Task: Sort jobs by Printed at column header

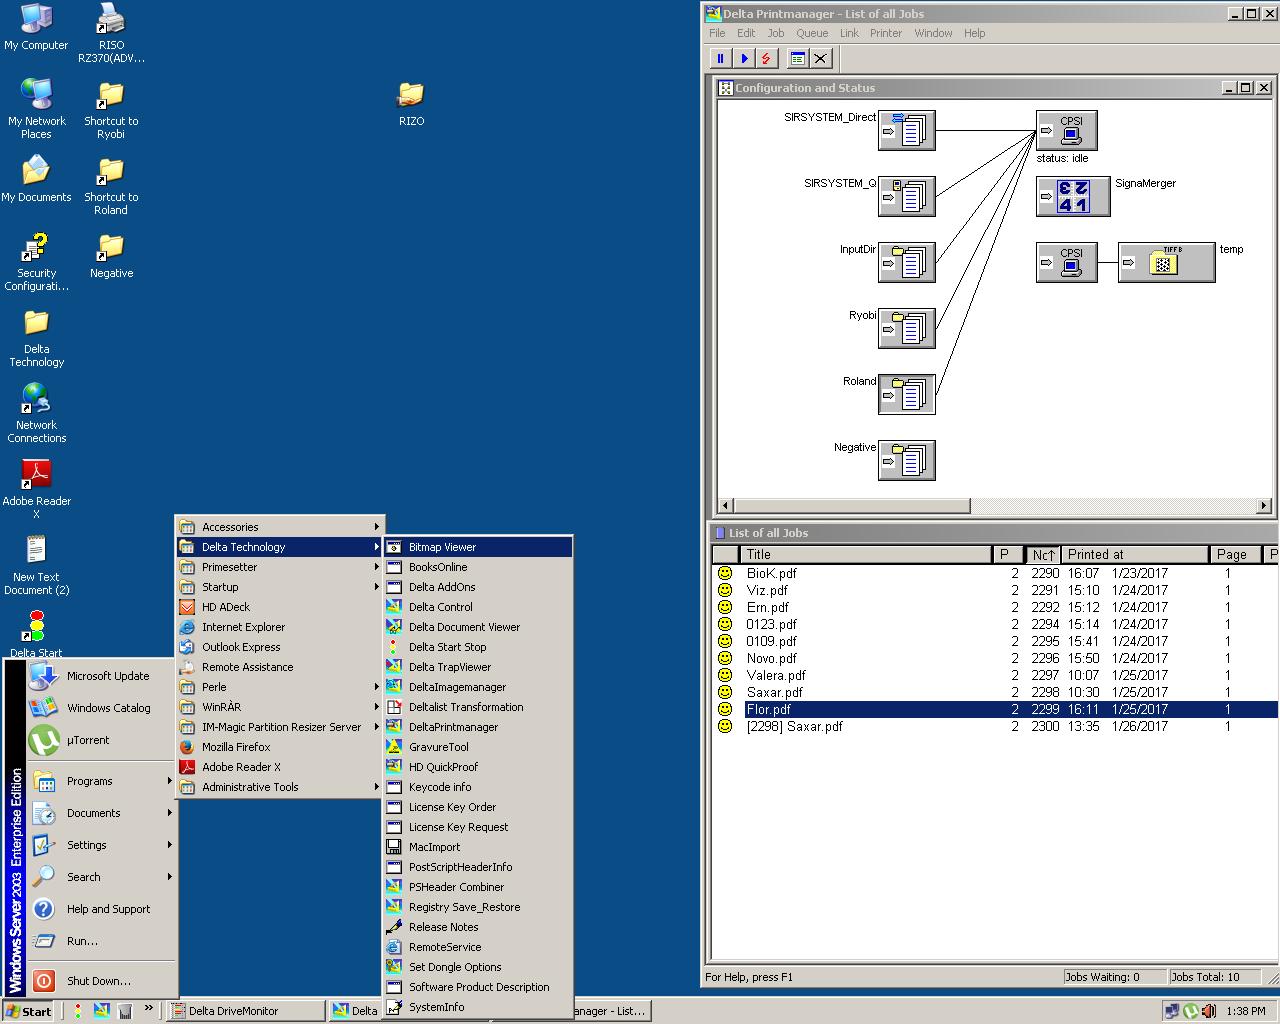Action: 1135,554
